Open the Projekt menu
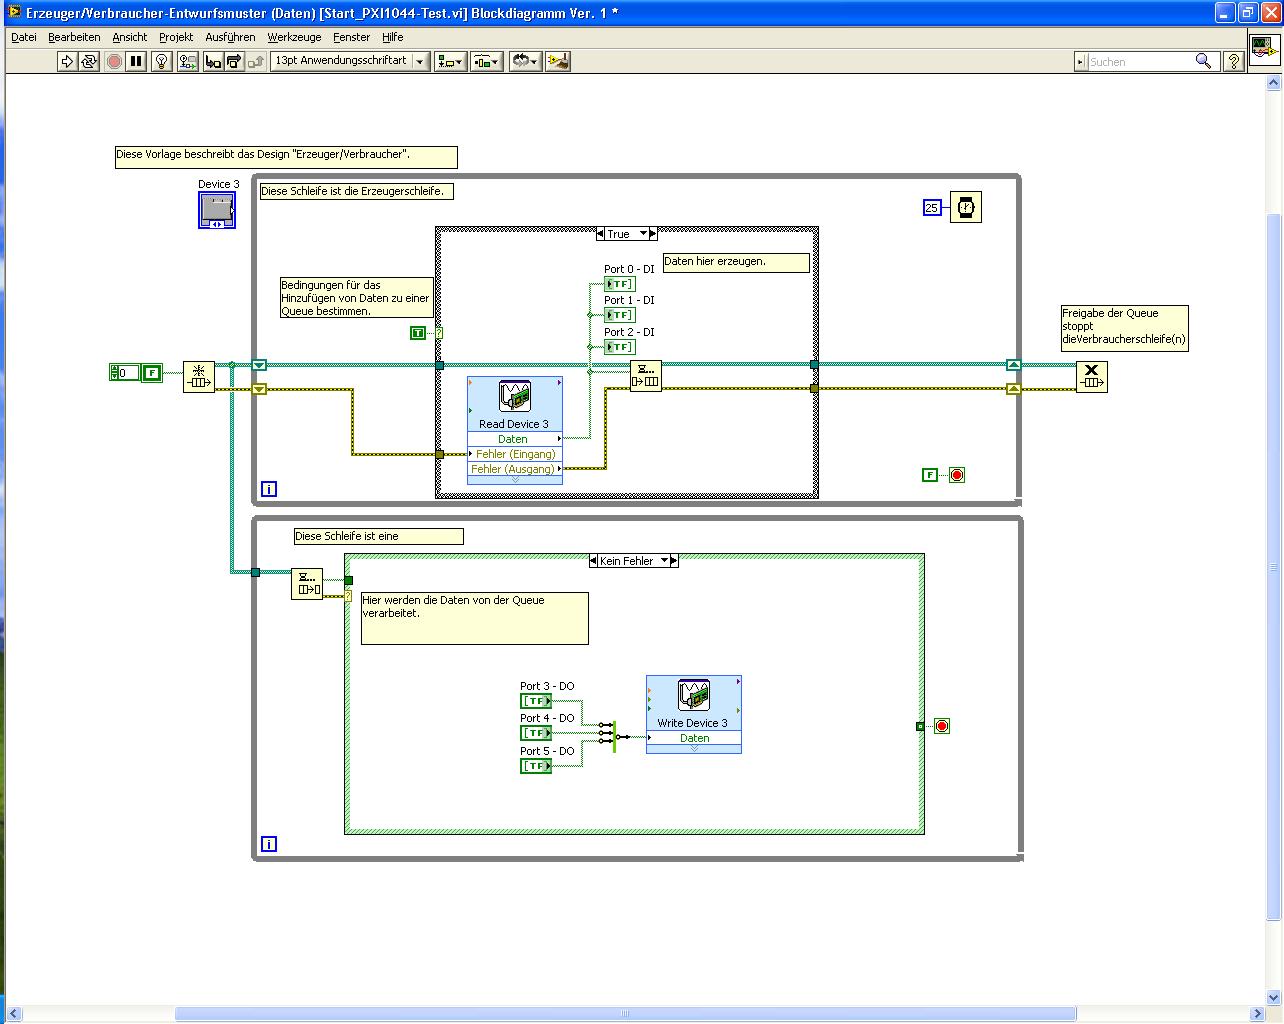The image size is (1284, 1024). 176,37
